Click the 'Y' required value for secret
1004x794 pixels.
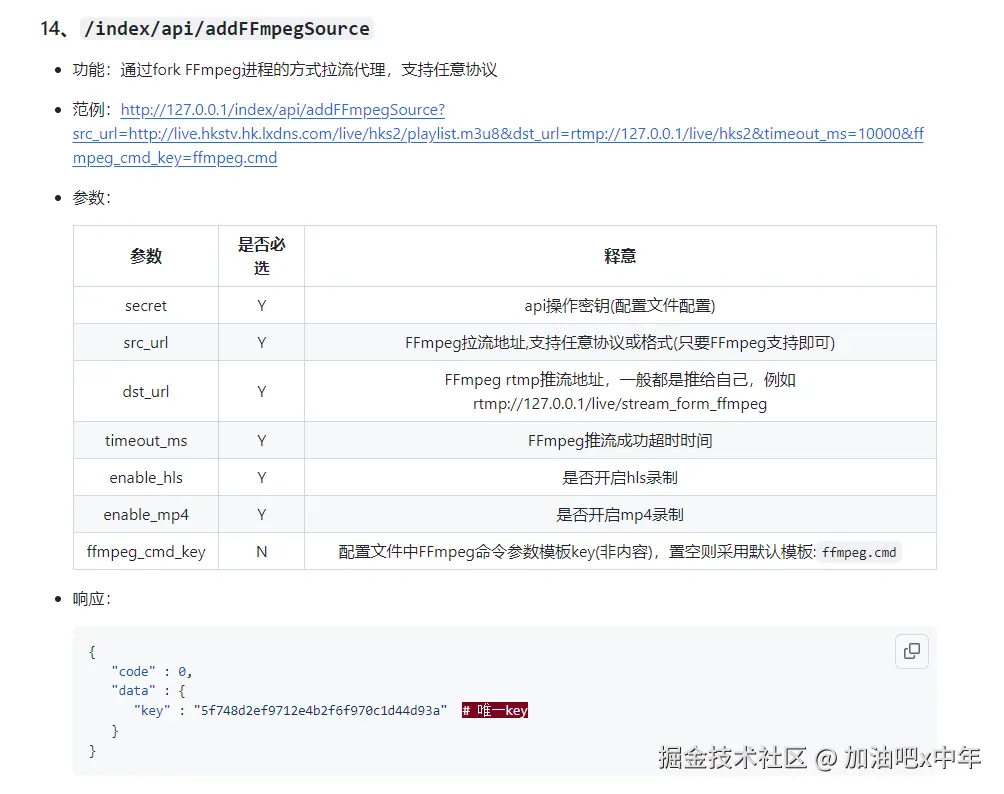261,305
